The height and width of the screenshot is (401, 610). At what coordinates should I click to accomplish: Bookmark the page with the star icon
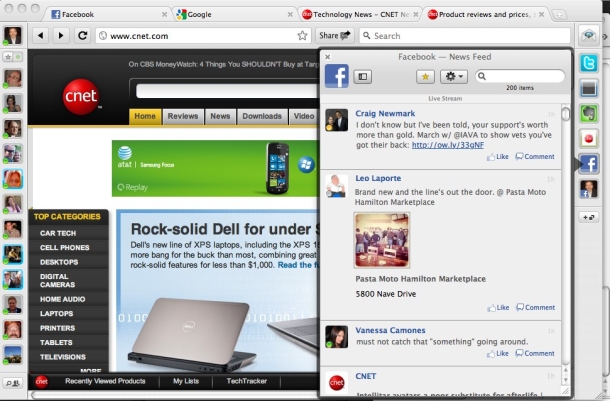click(x=302, y=36)
